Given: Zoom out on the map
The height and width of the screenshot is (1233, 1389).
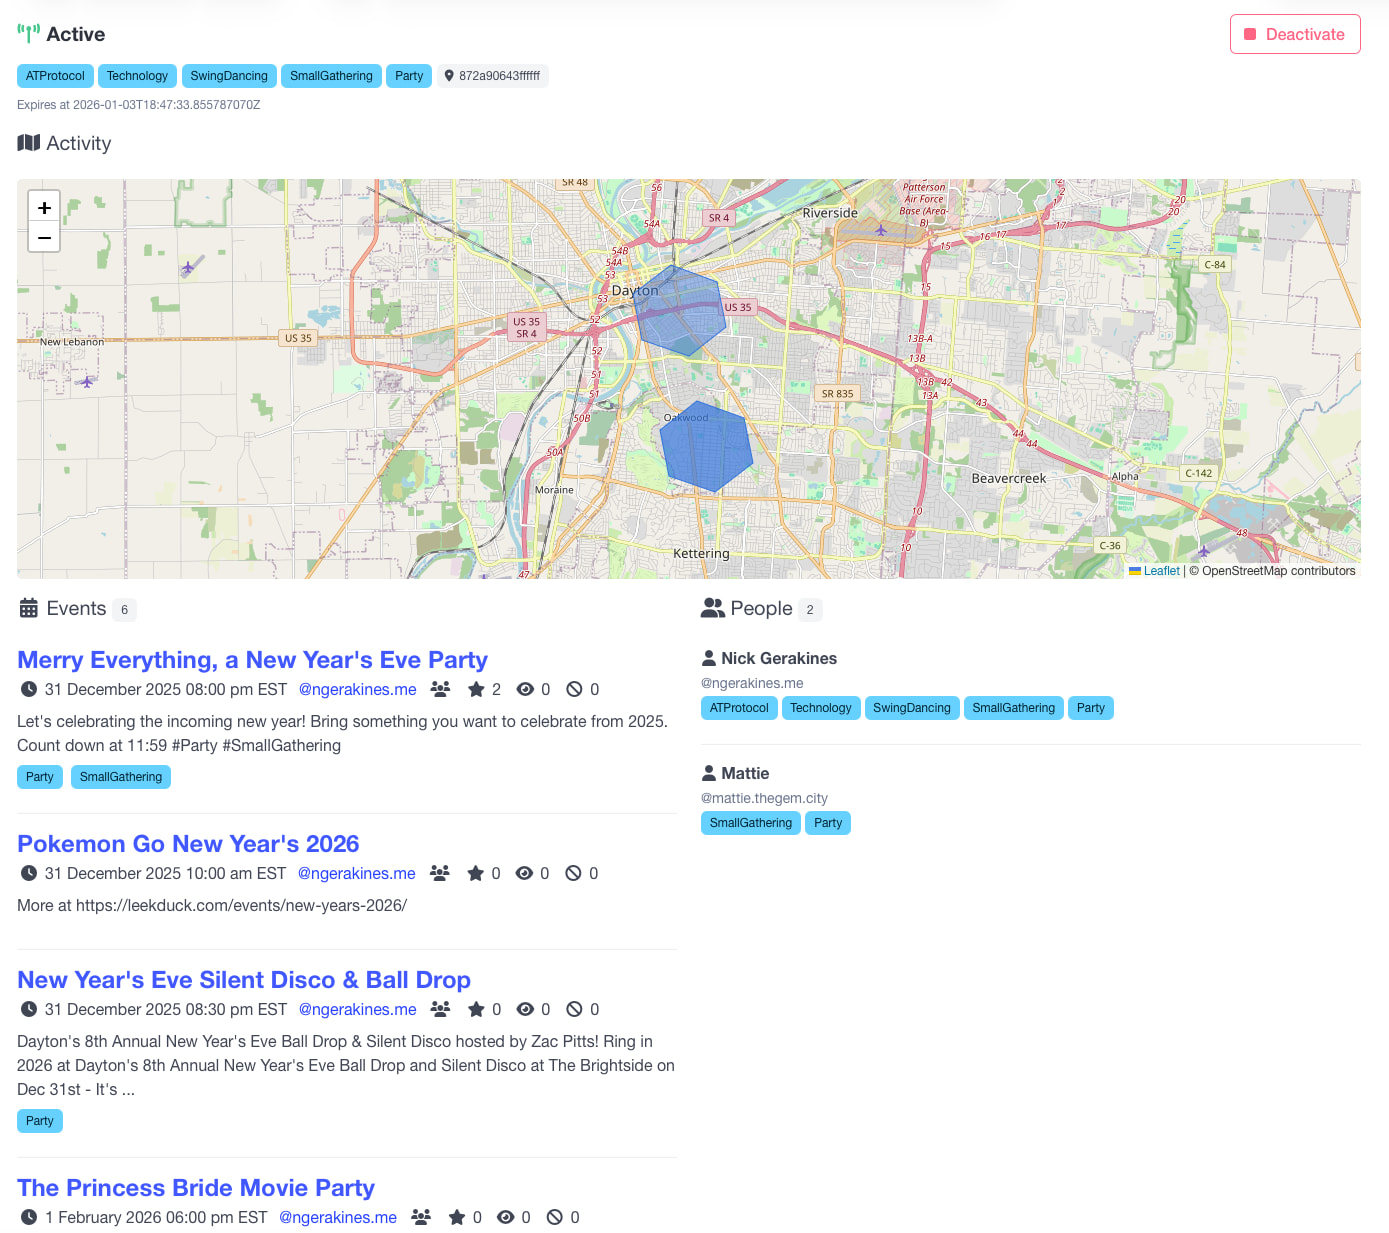Looking at the screenshot, I should (x=44, y=238).
